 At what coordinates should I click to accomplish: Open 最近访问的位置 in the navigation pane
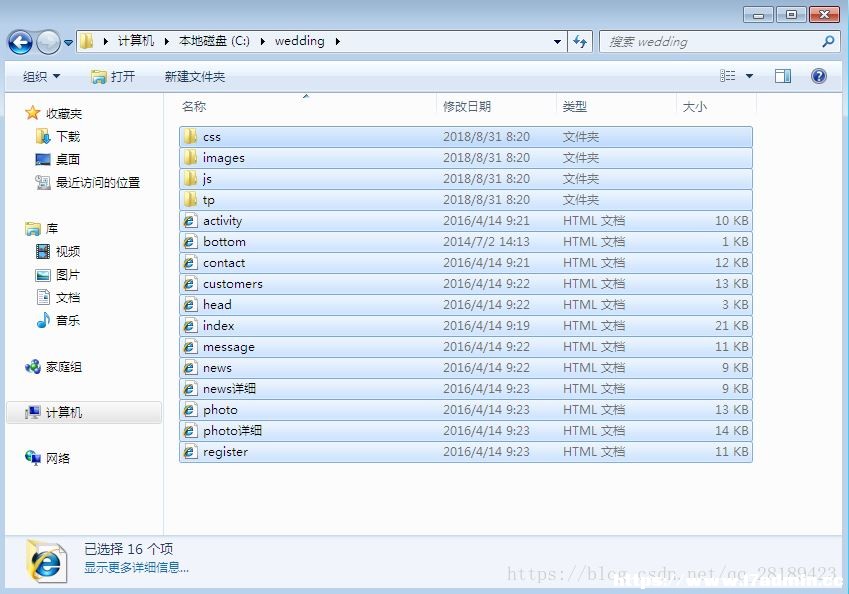[97, 182]
